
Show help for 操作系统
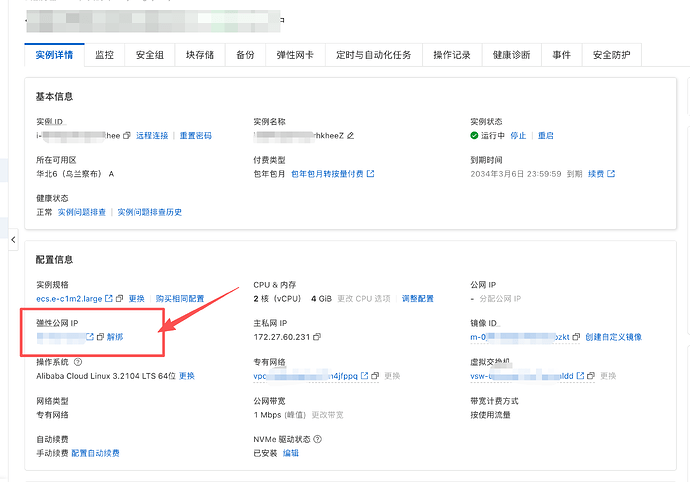tap(78, 362)
